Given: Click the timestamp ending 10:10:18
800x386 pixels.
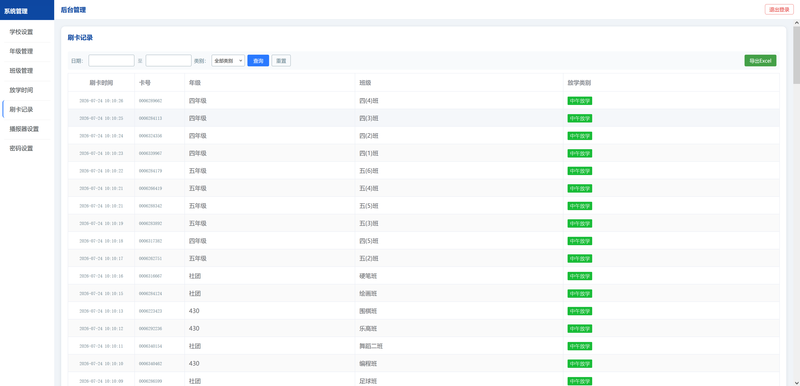Looking at the screenshot, I should coord(101,241).
